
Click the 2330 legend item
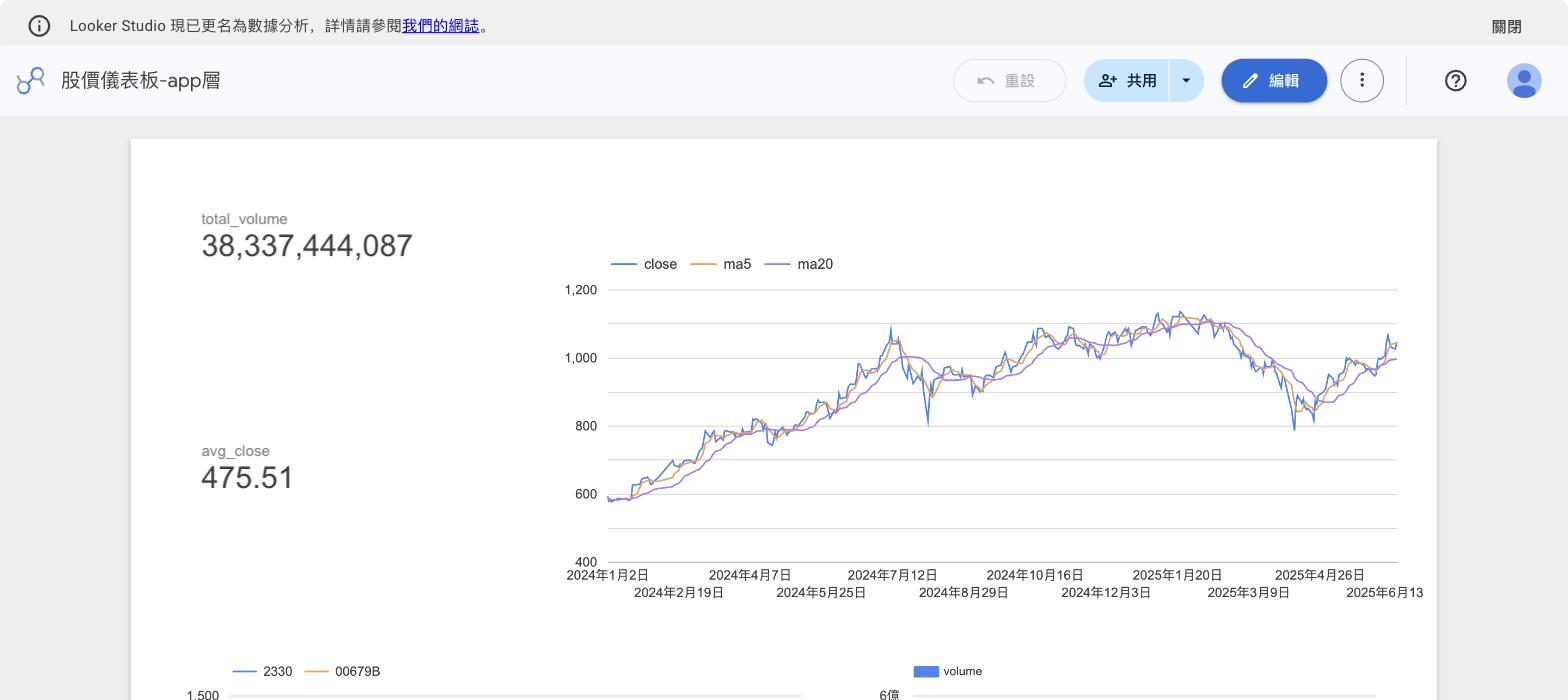click(263, 671)
